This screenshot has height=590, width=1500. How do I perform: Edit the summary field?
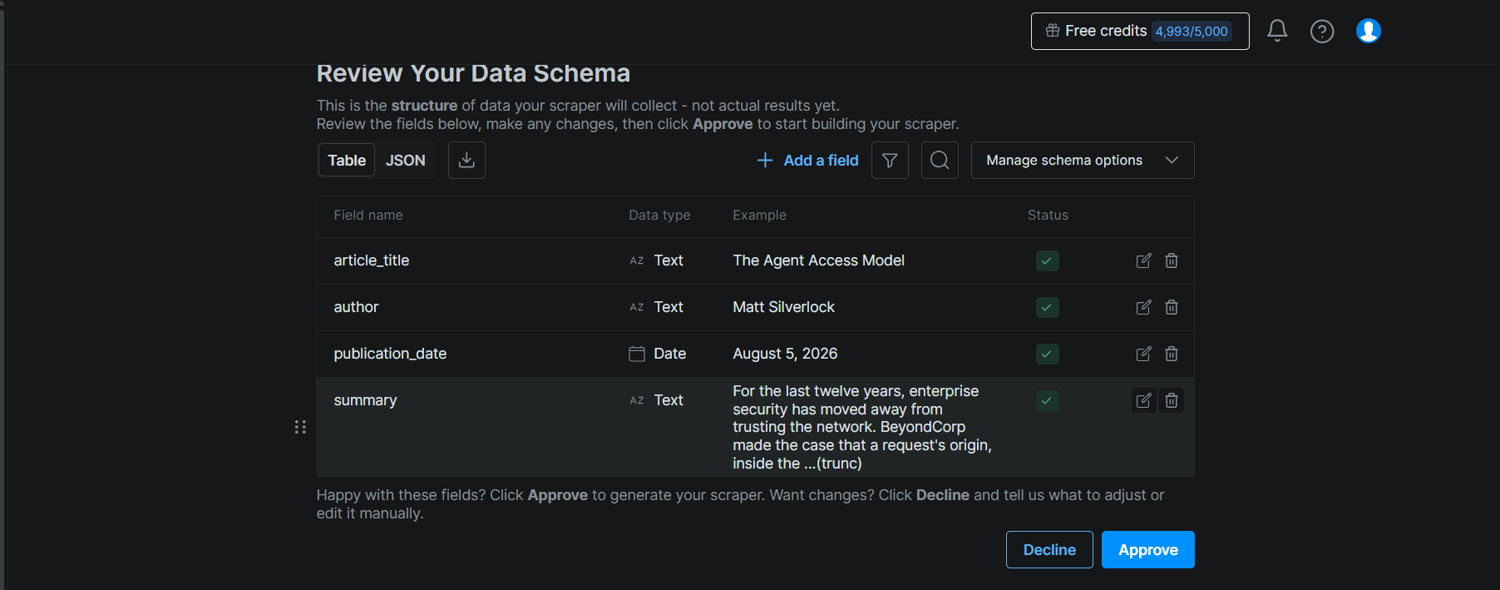click(x=1144, y=400)
